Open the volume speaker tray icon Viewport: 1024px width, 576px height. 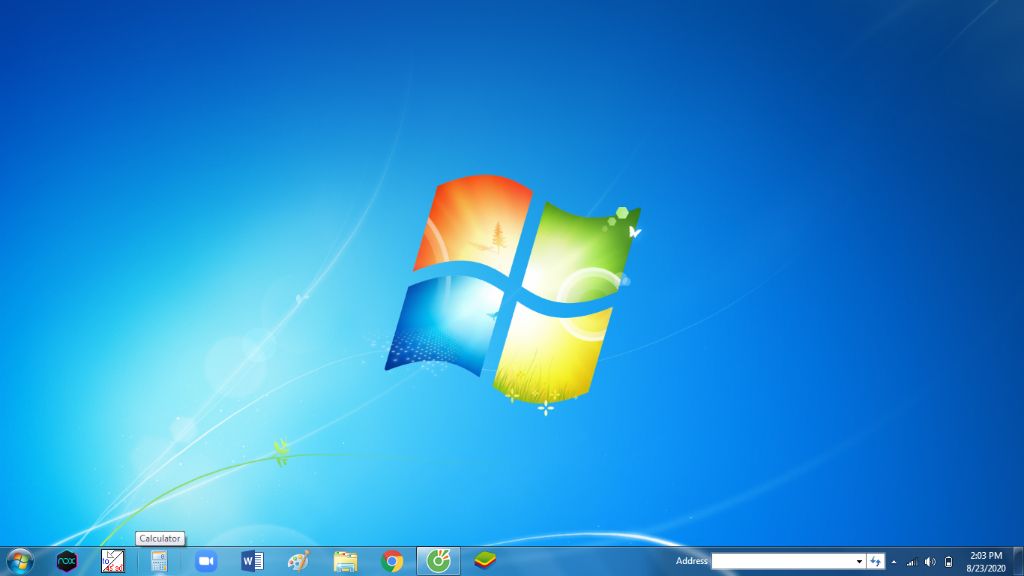click(930, 562)
